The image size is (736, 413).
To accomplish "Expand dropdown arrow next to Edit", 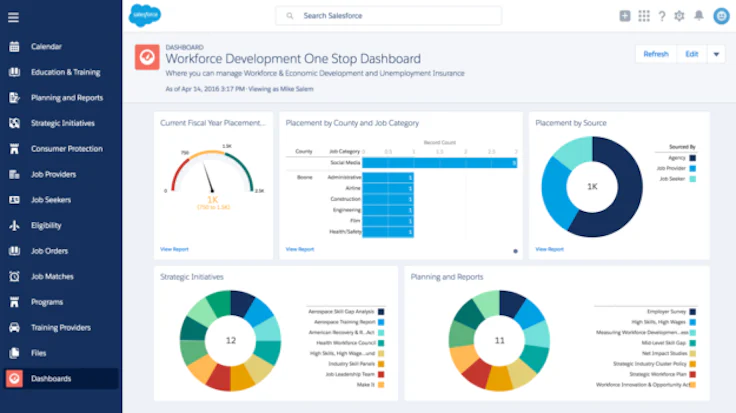I will (716, 54).
